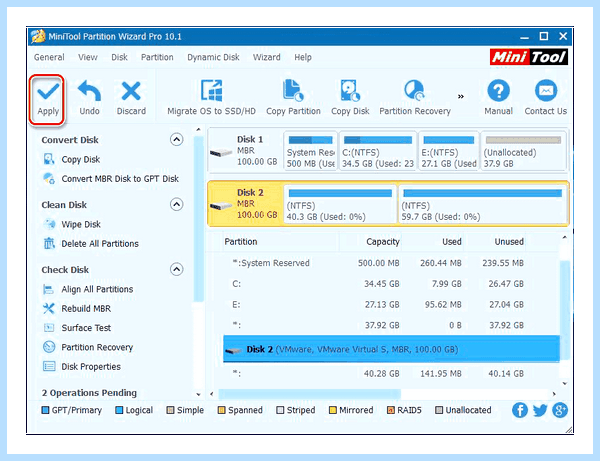Open the Copy Disk toolbar tool
Image resolution: width=600 pixels, height=461 pixels.
click(x=350, y=98)
